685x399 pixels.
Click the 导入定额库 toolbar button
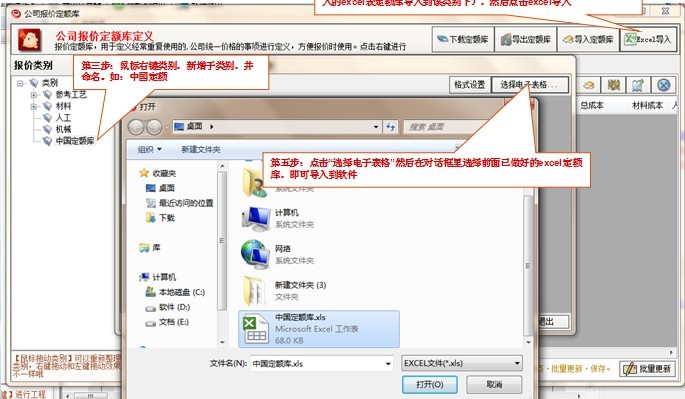[588, 39]
